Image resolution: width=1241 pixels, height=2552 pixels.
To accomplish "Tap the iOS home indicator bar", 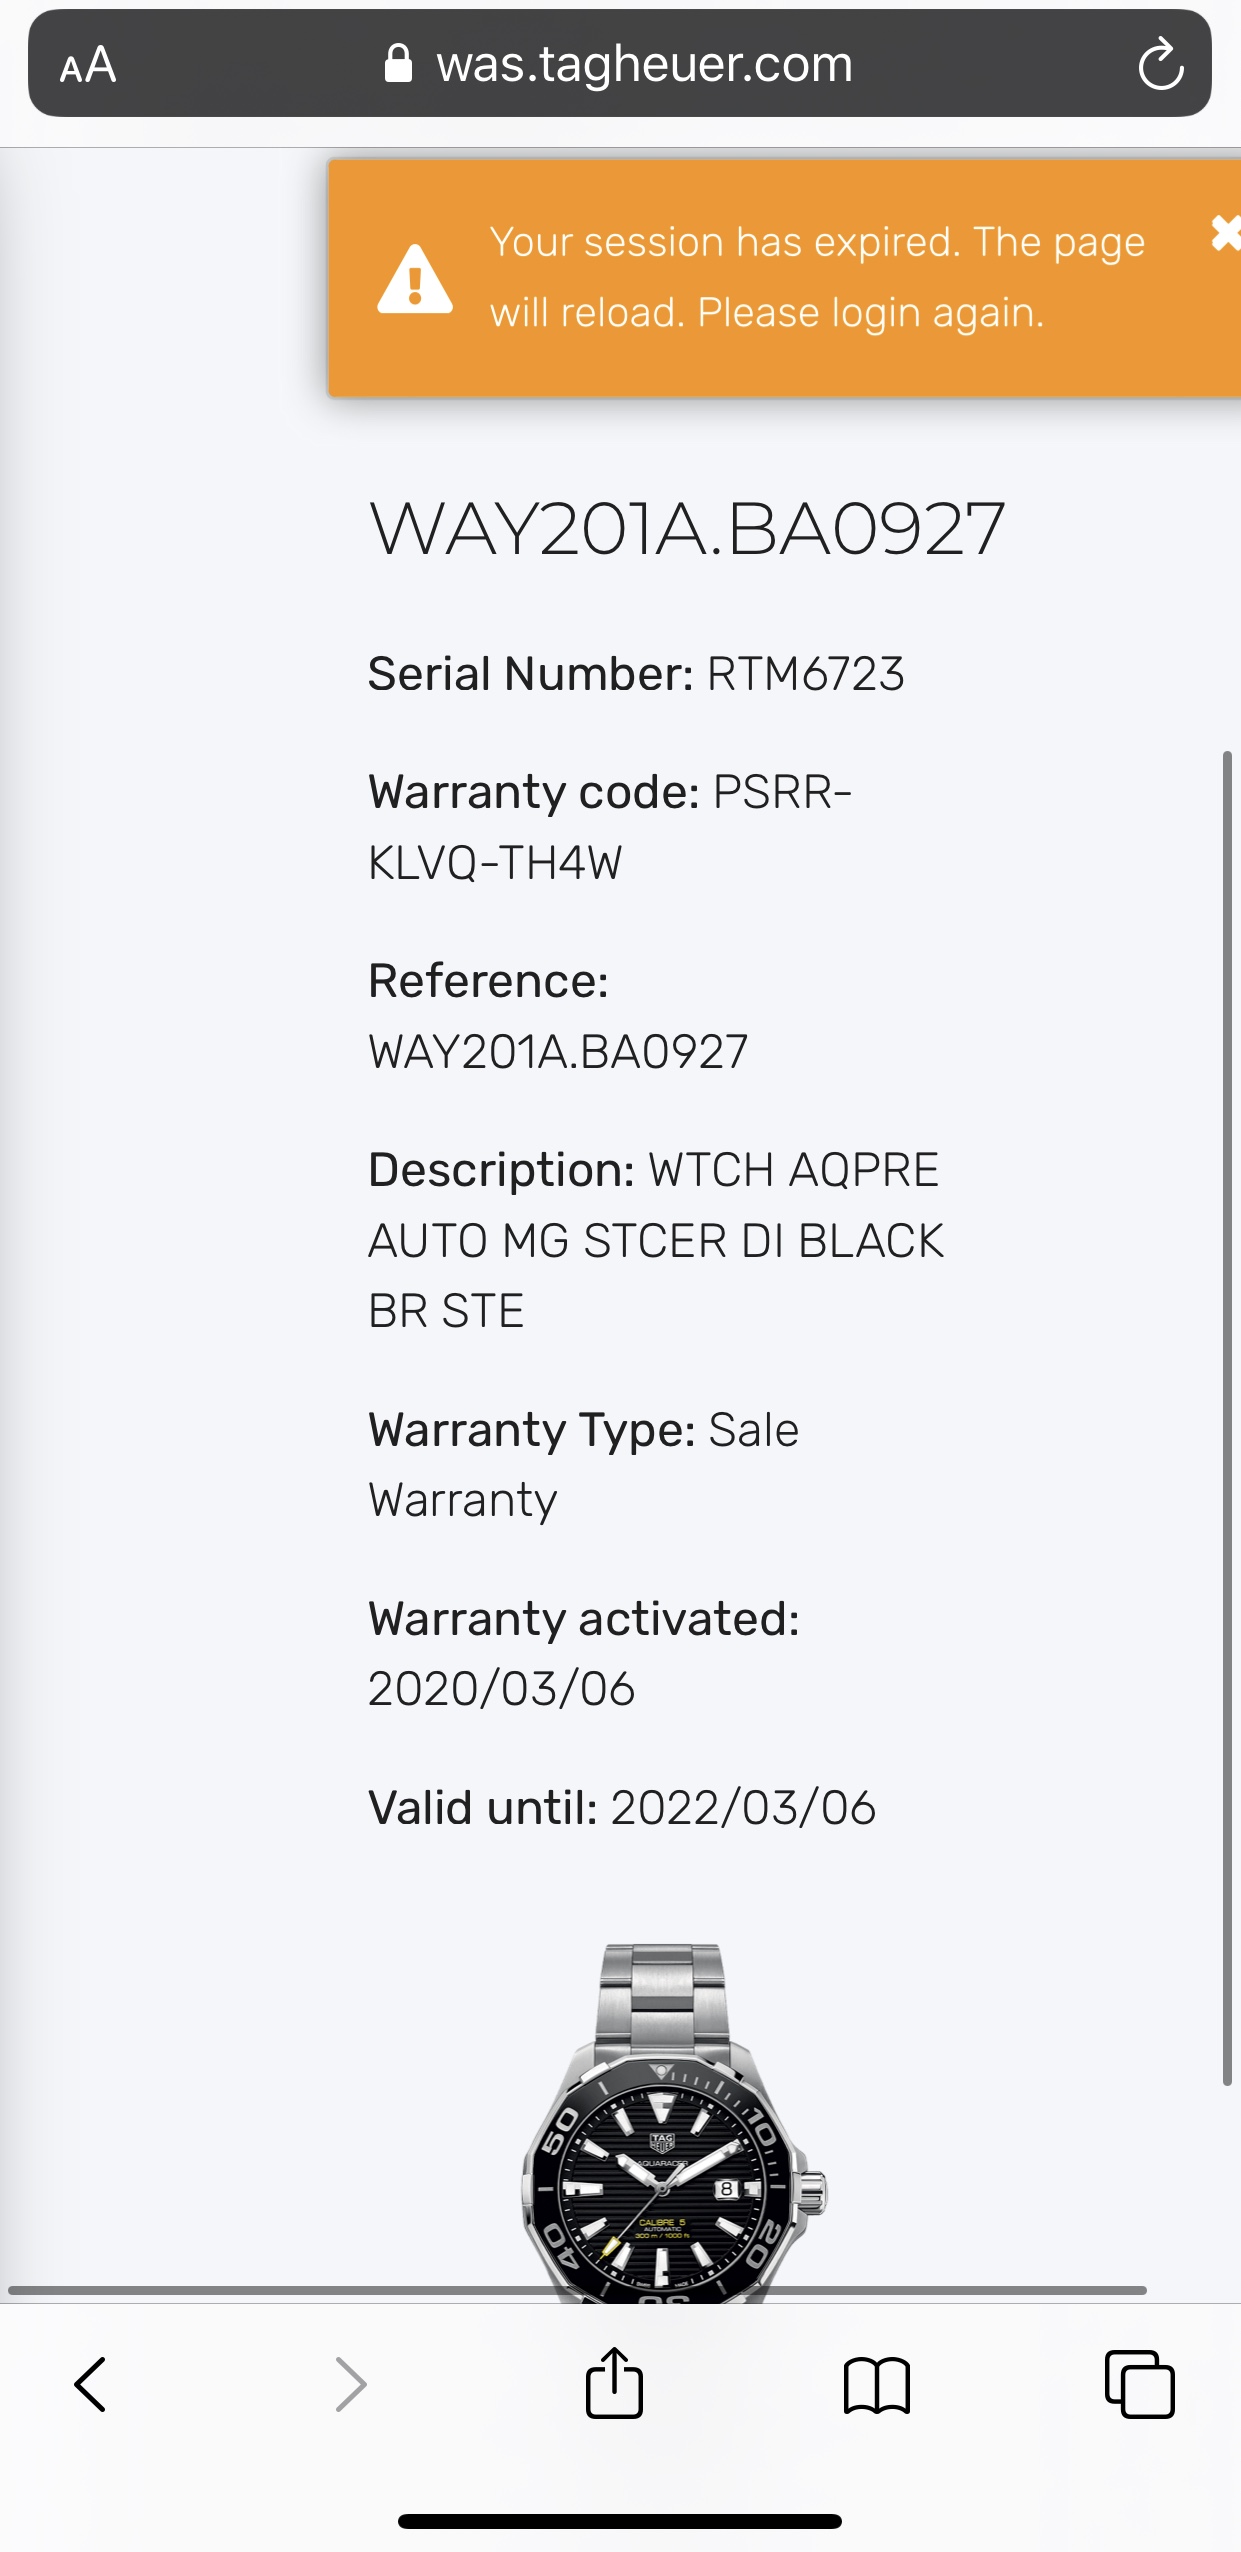I will [x=620, y=2521].
